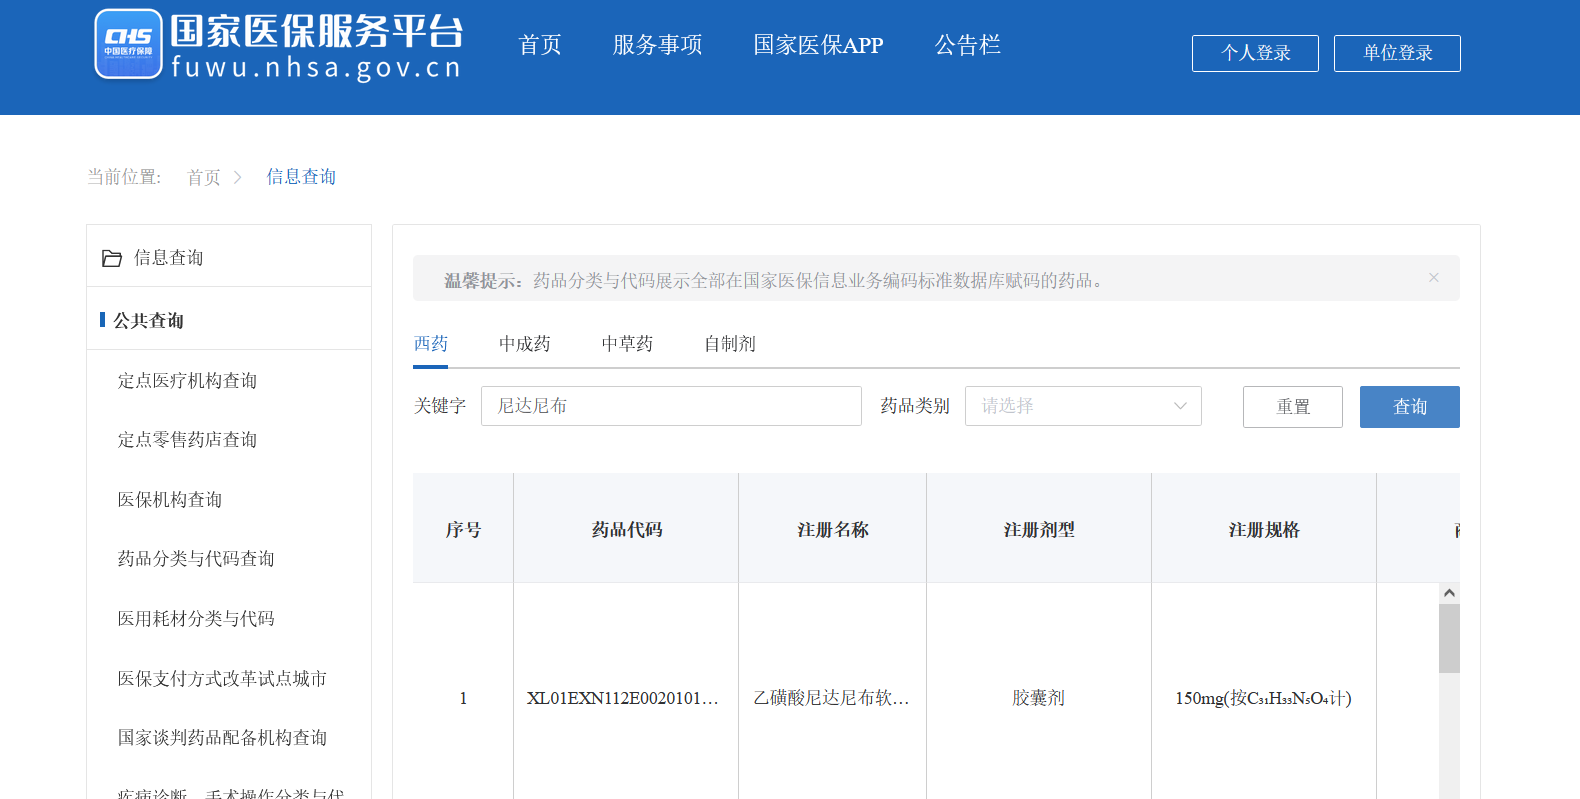Close the 温馨提示 notice banner
Screen dimensions: 1580x799
[x=1433, y=278]
